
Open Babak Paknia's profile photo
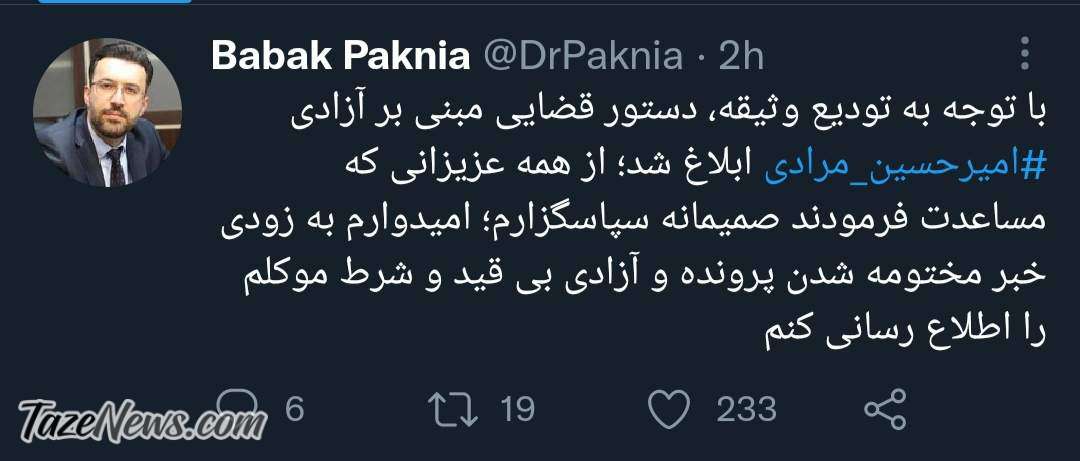tap(107, 112)
